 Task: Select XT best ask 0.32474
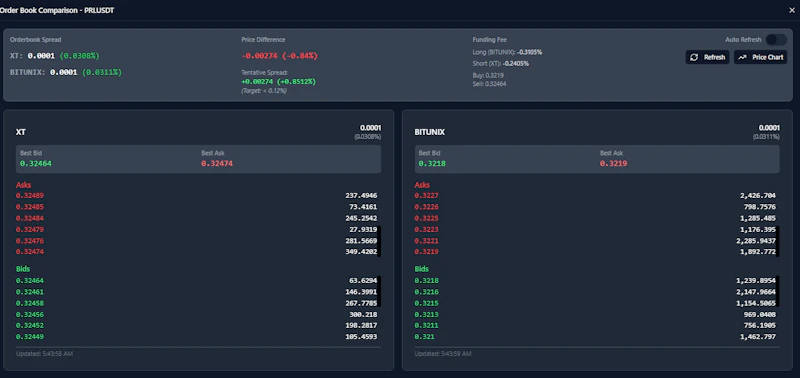(217, 164)
